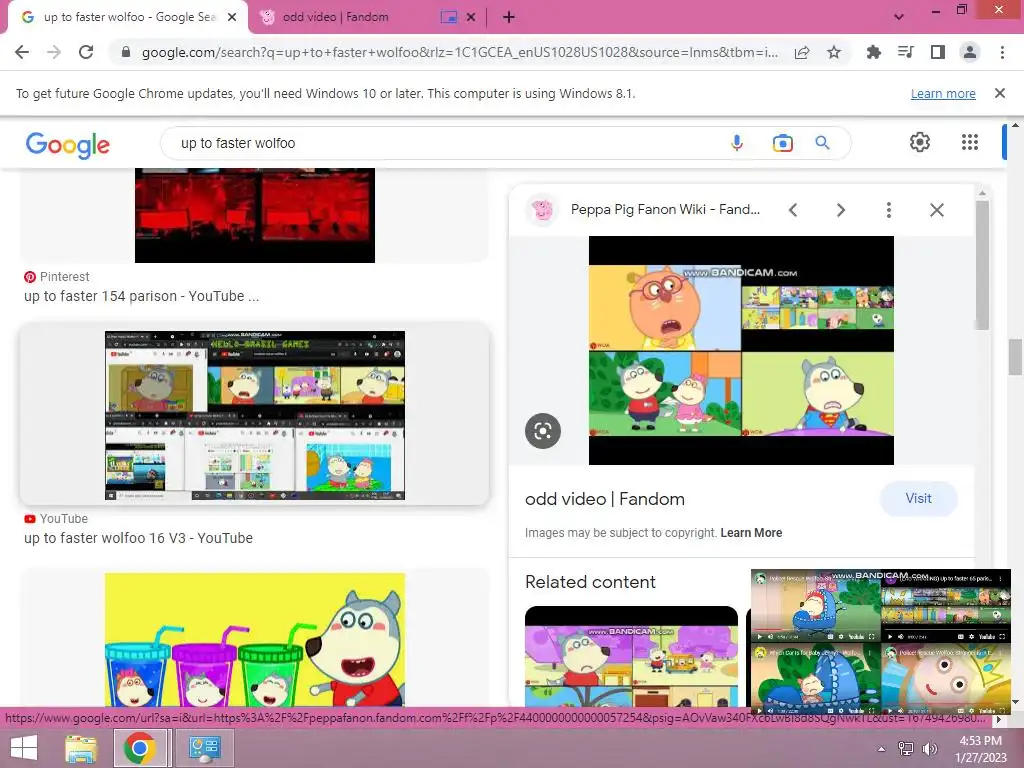This screenshot has height=768, width=1024.
Task: Click the network tray icon
Action: 906,748
